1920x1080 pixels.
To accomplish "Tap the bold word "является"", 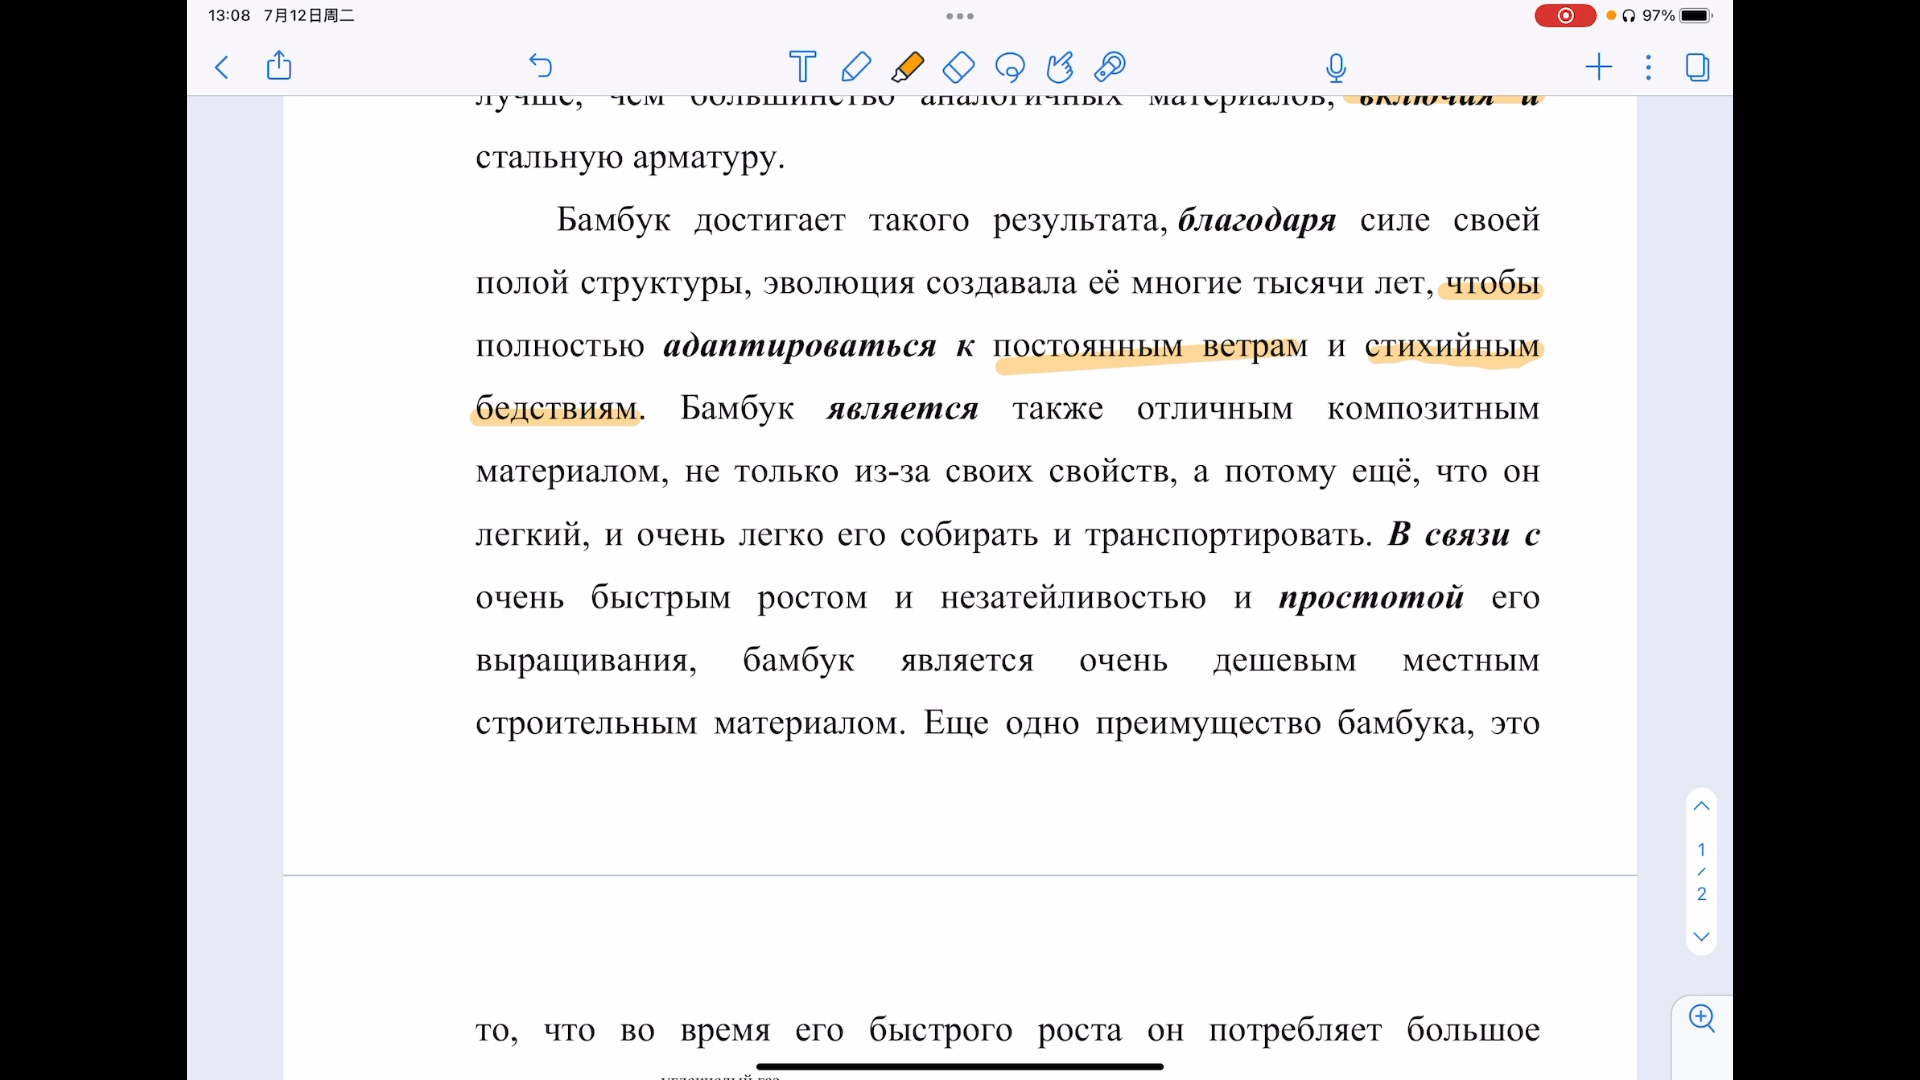I will [x=902, y=409].
